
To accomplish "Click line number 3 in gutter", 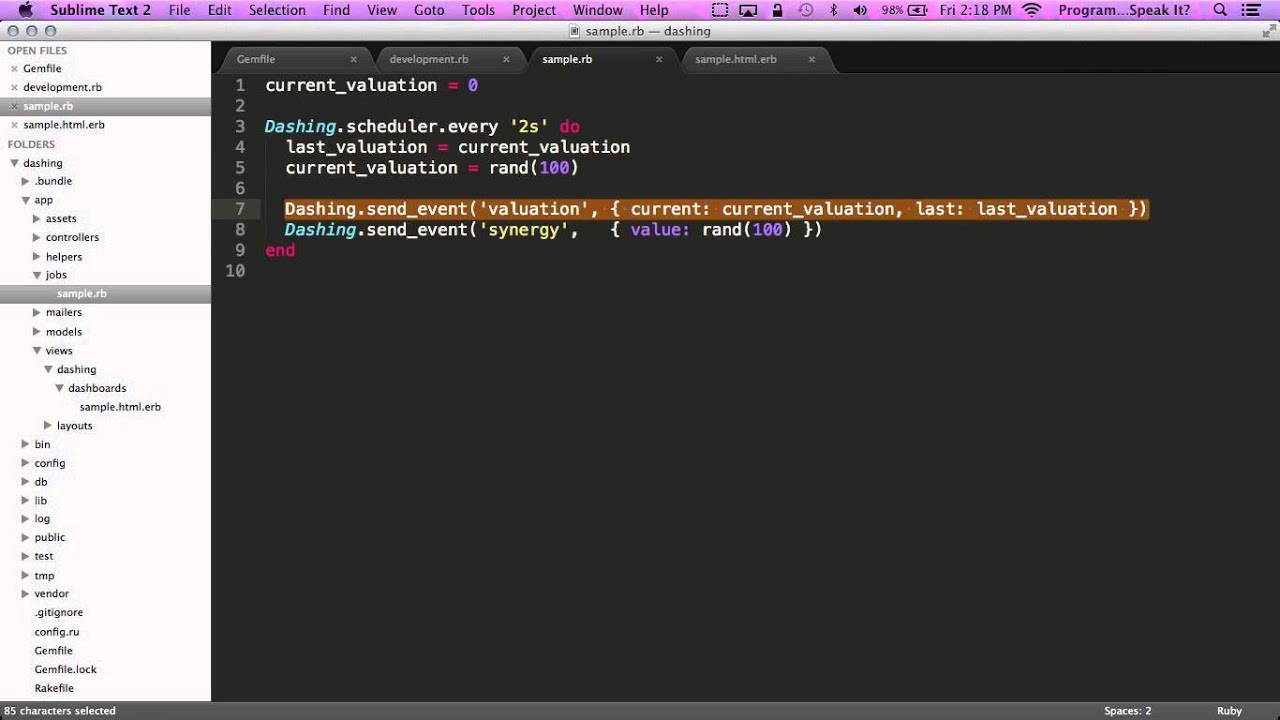I will coord(240,127).
